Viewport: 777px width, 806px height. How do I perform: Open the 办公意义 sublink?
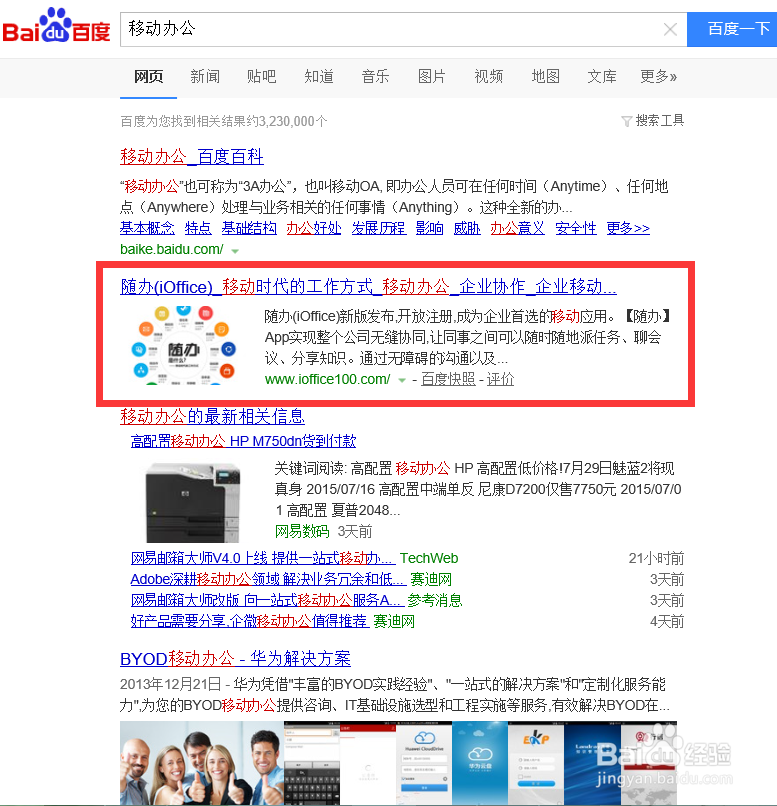click(x=517, y=228)
